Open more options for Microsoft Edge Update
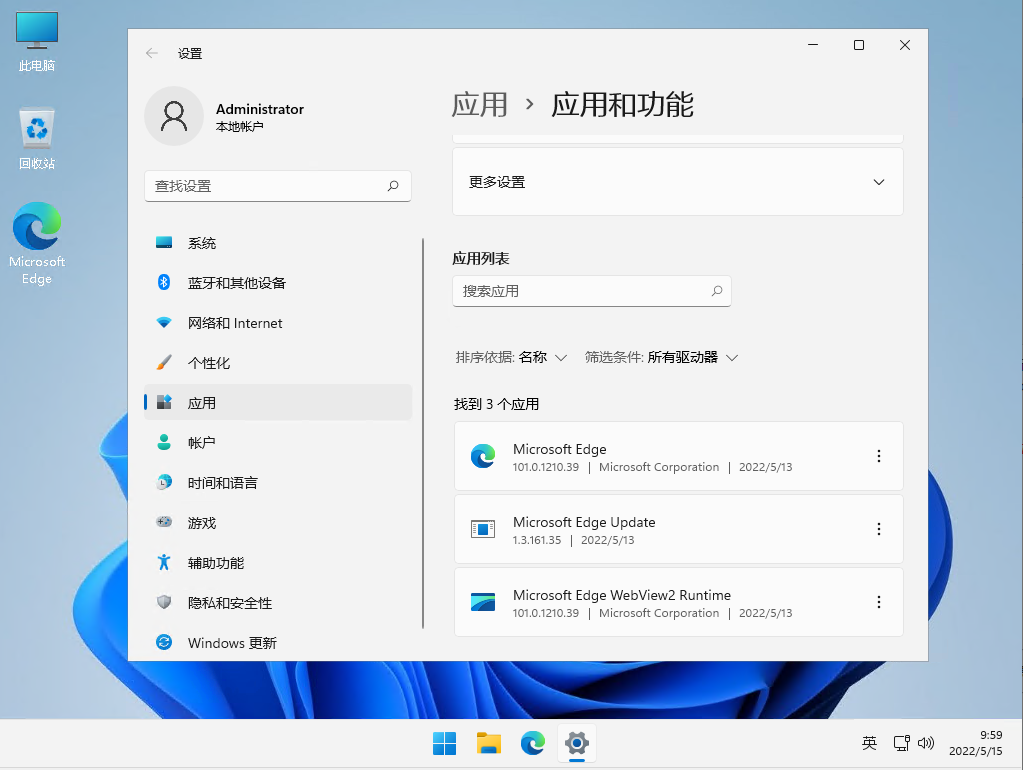 tap(879, 529)
